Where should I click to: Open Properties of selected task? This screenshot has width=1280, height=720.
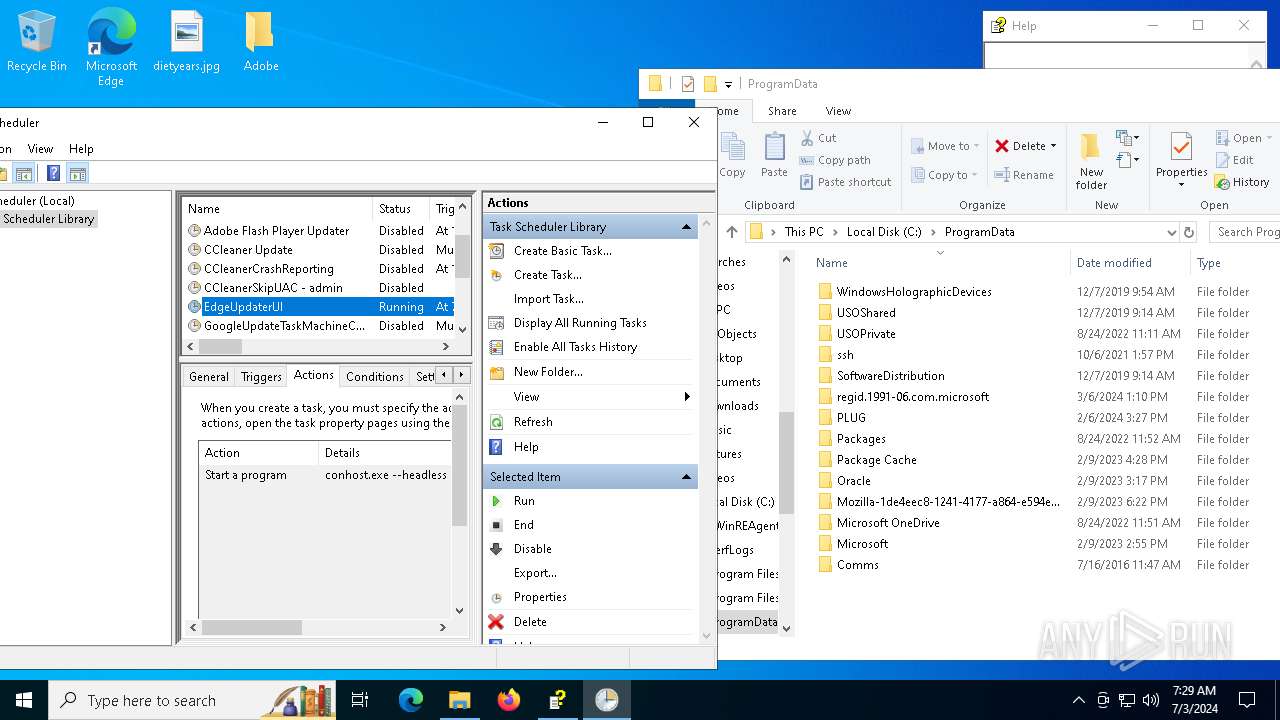tap(540, 597)
